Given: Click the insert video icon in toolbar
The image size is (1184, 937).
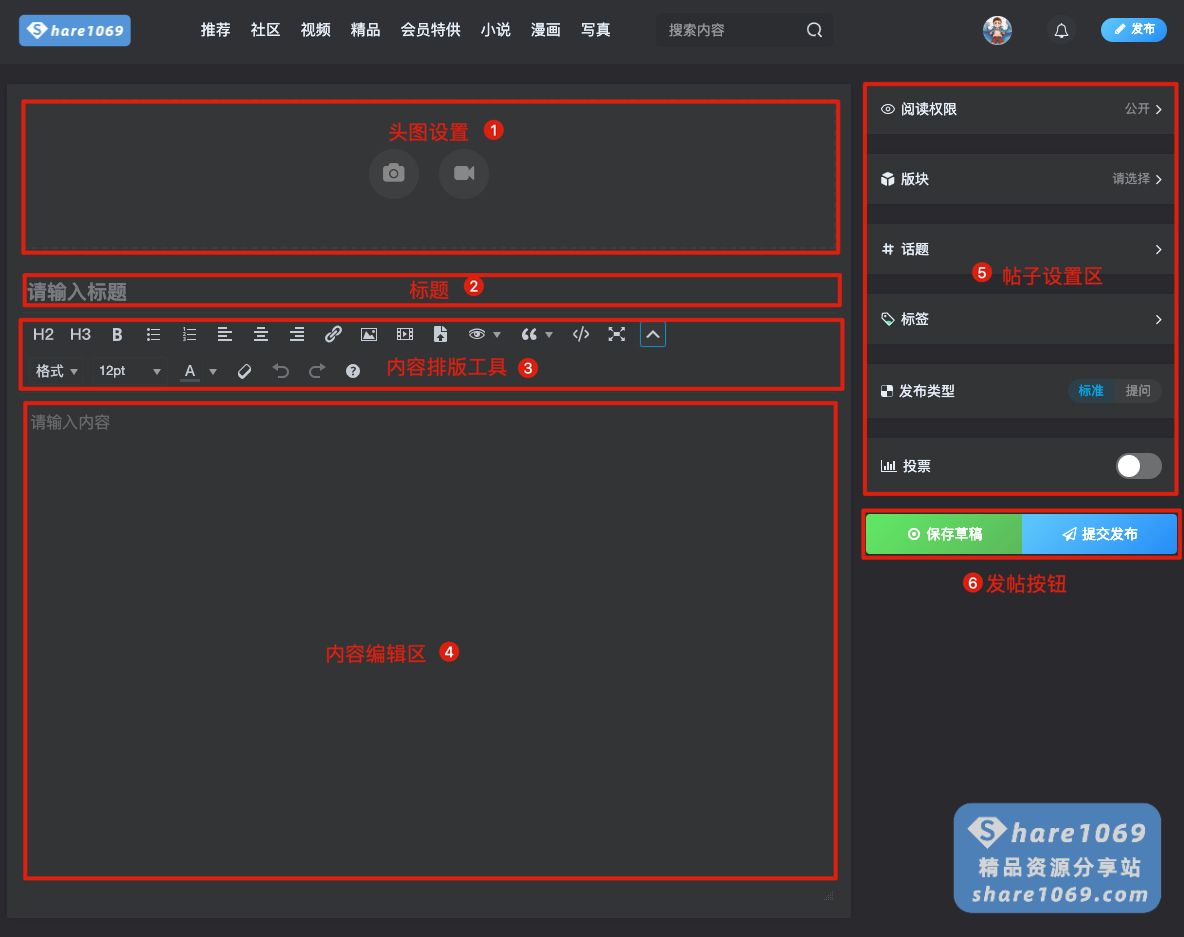Looking at the screenshot, I should pos(404,334).
